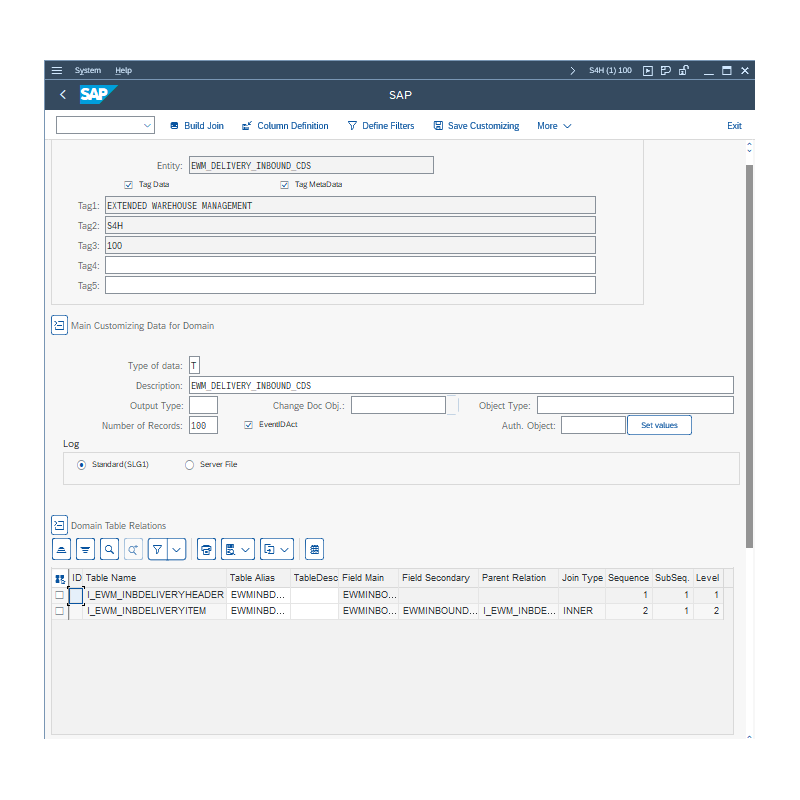800x800 pixels.
Task: Open the System menu
Action: pyautogui.click(x=88, y=71)
